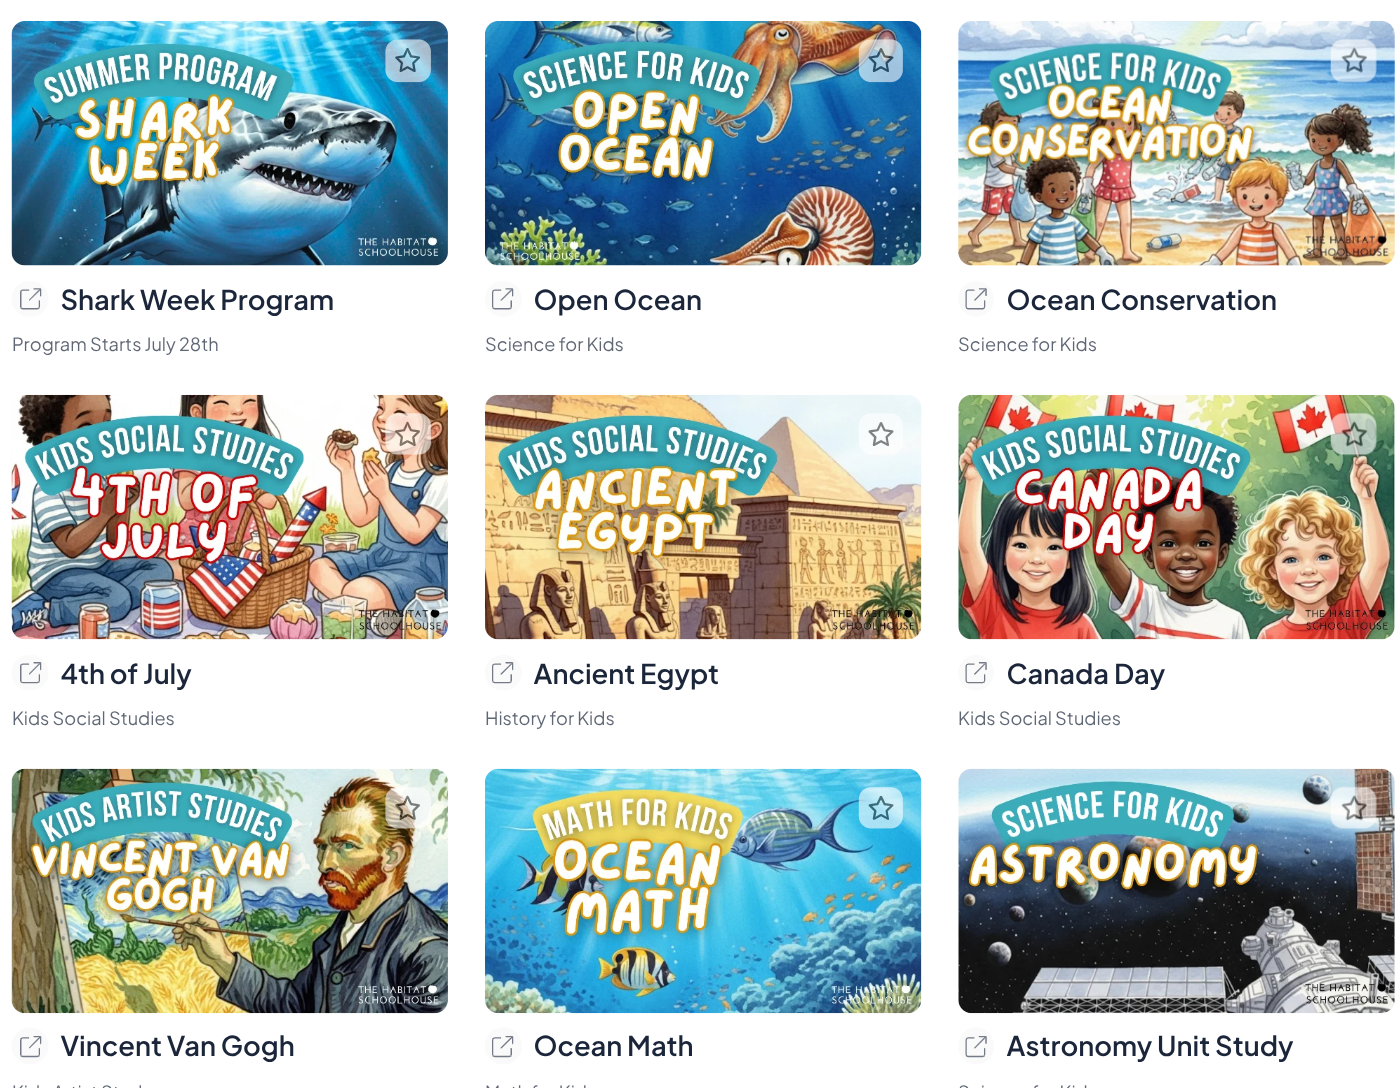Click star icon on Astronomy card

click(x=1354, y=808)
